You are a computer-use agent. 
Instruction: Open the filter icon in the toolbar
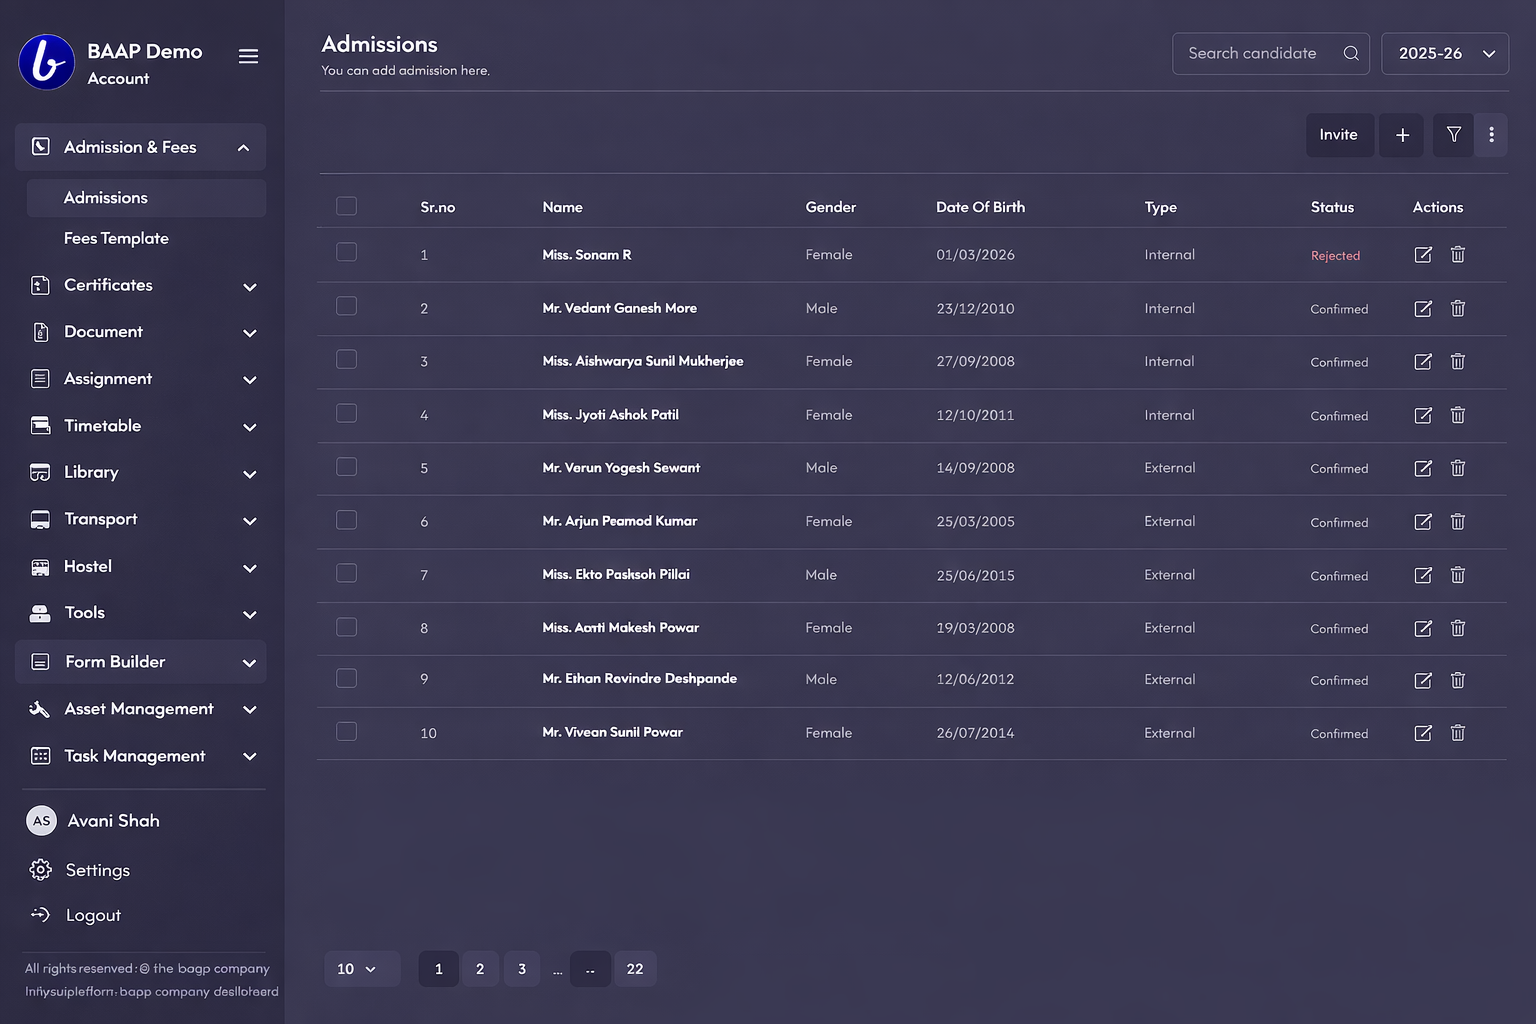point(1453,135)
